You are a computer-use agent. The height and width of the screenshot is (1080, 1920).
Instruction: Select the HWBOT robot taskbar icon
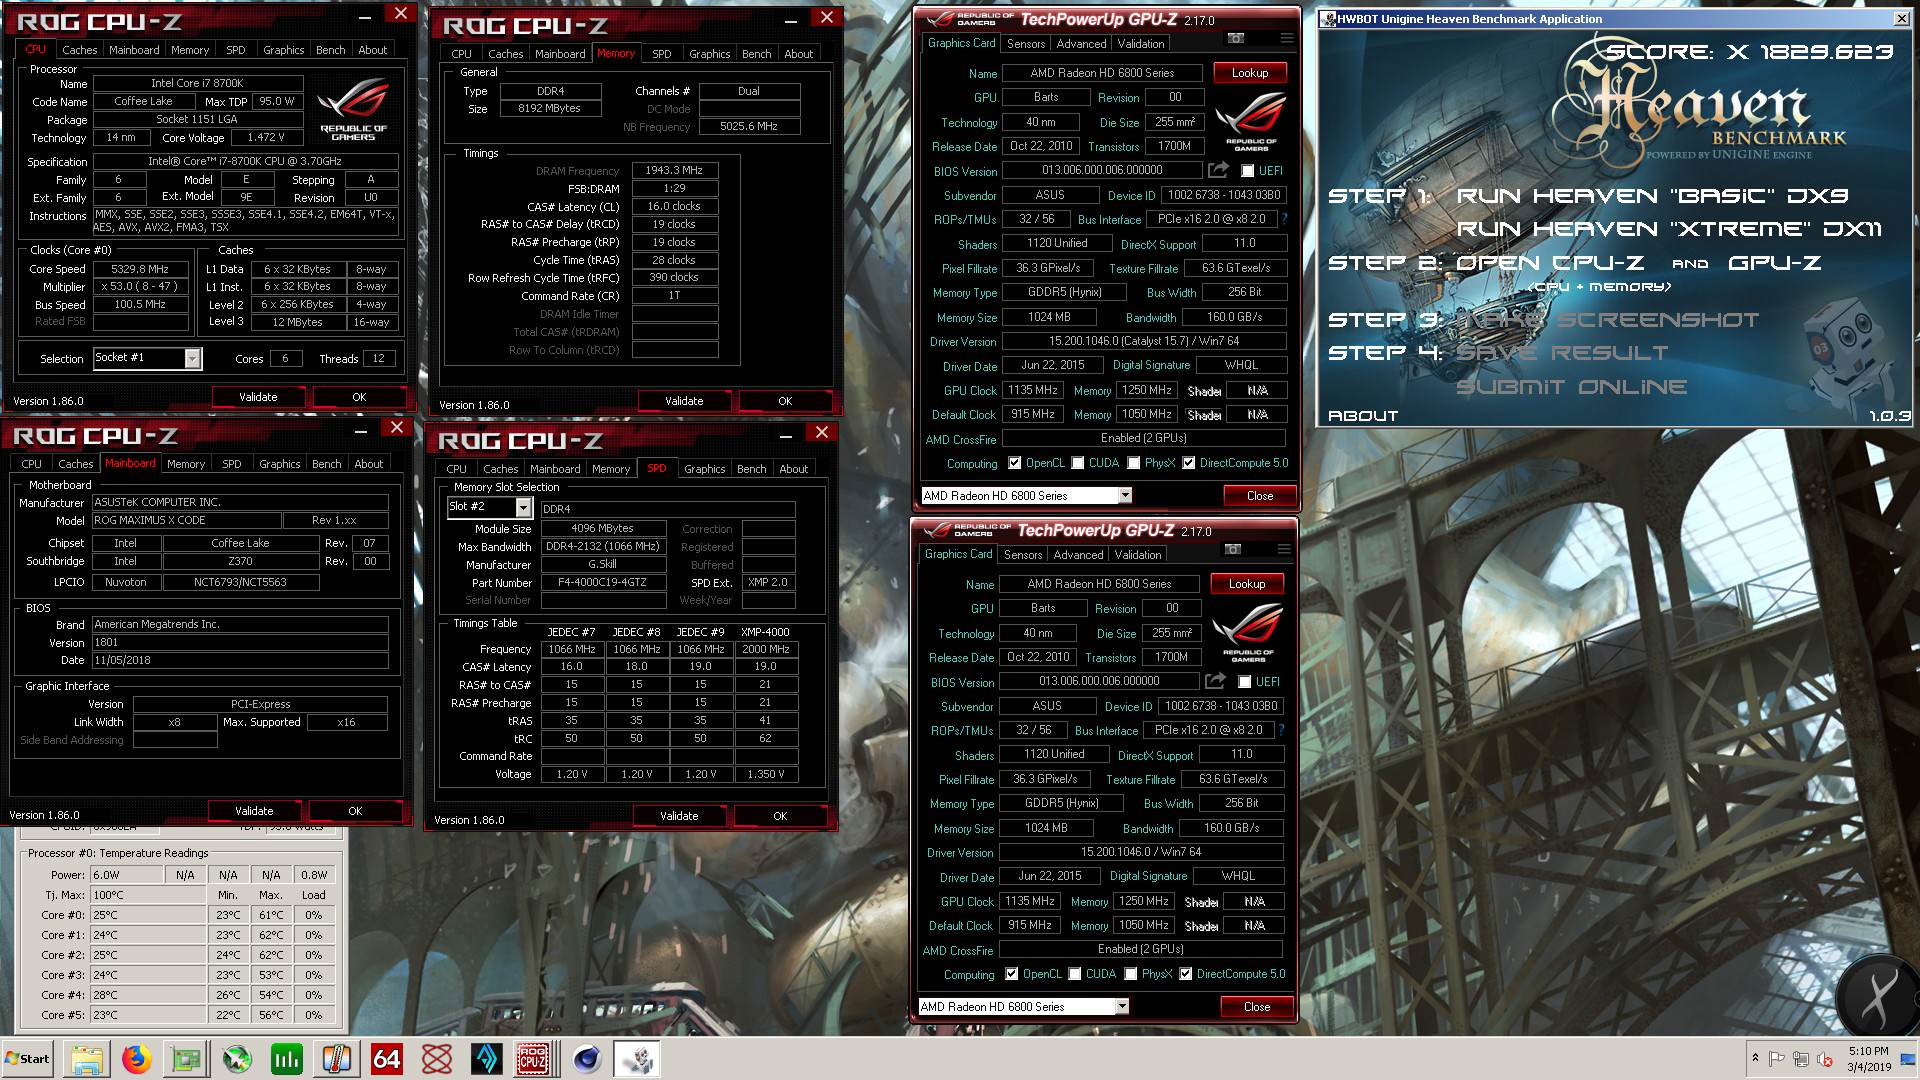(x=636, y=1059)
